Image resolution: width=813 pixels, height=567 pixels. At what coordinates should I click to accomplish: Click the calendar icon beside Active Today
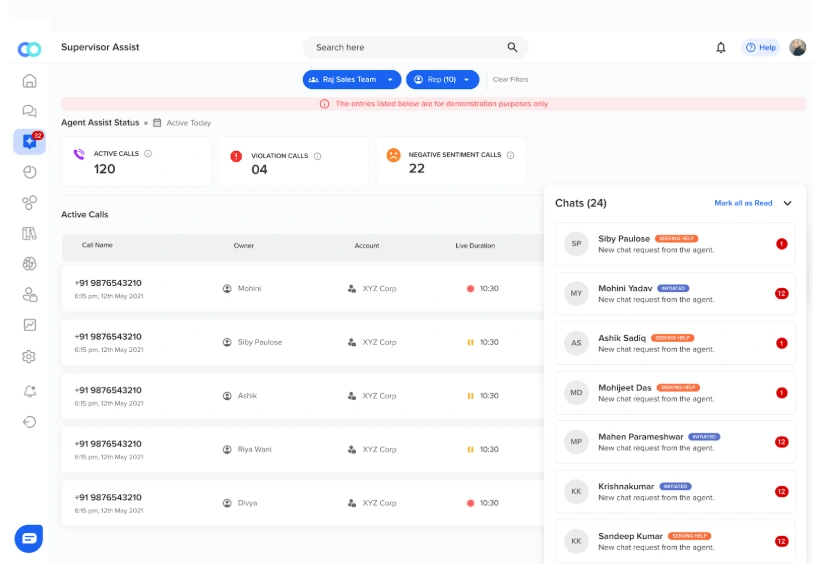[157, 123]
